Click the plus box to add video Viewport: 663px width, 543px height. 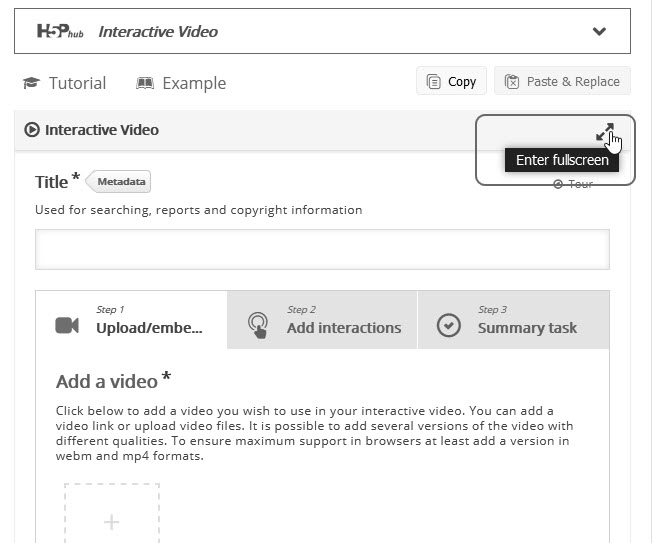(x=112, y=513)
